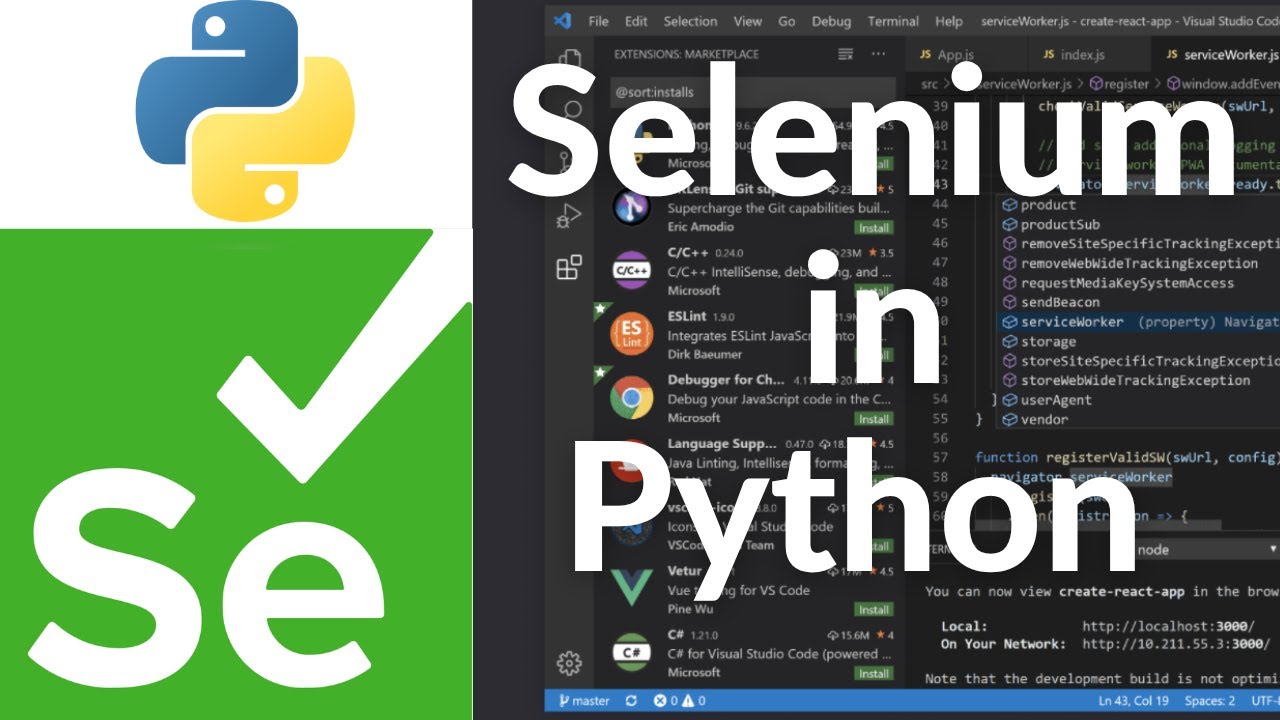1280x720 pixels.
Task: Open the Run and Debug view icon
Action: [x=569, y=214]
